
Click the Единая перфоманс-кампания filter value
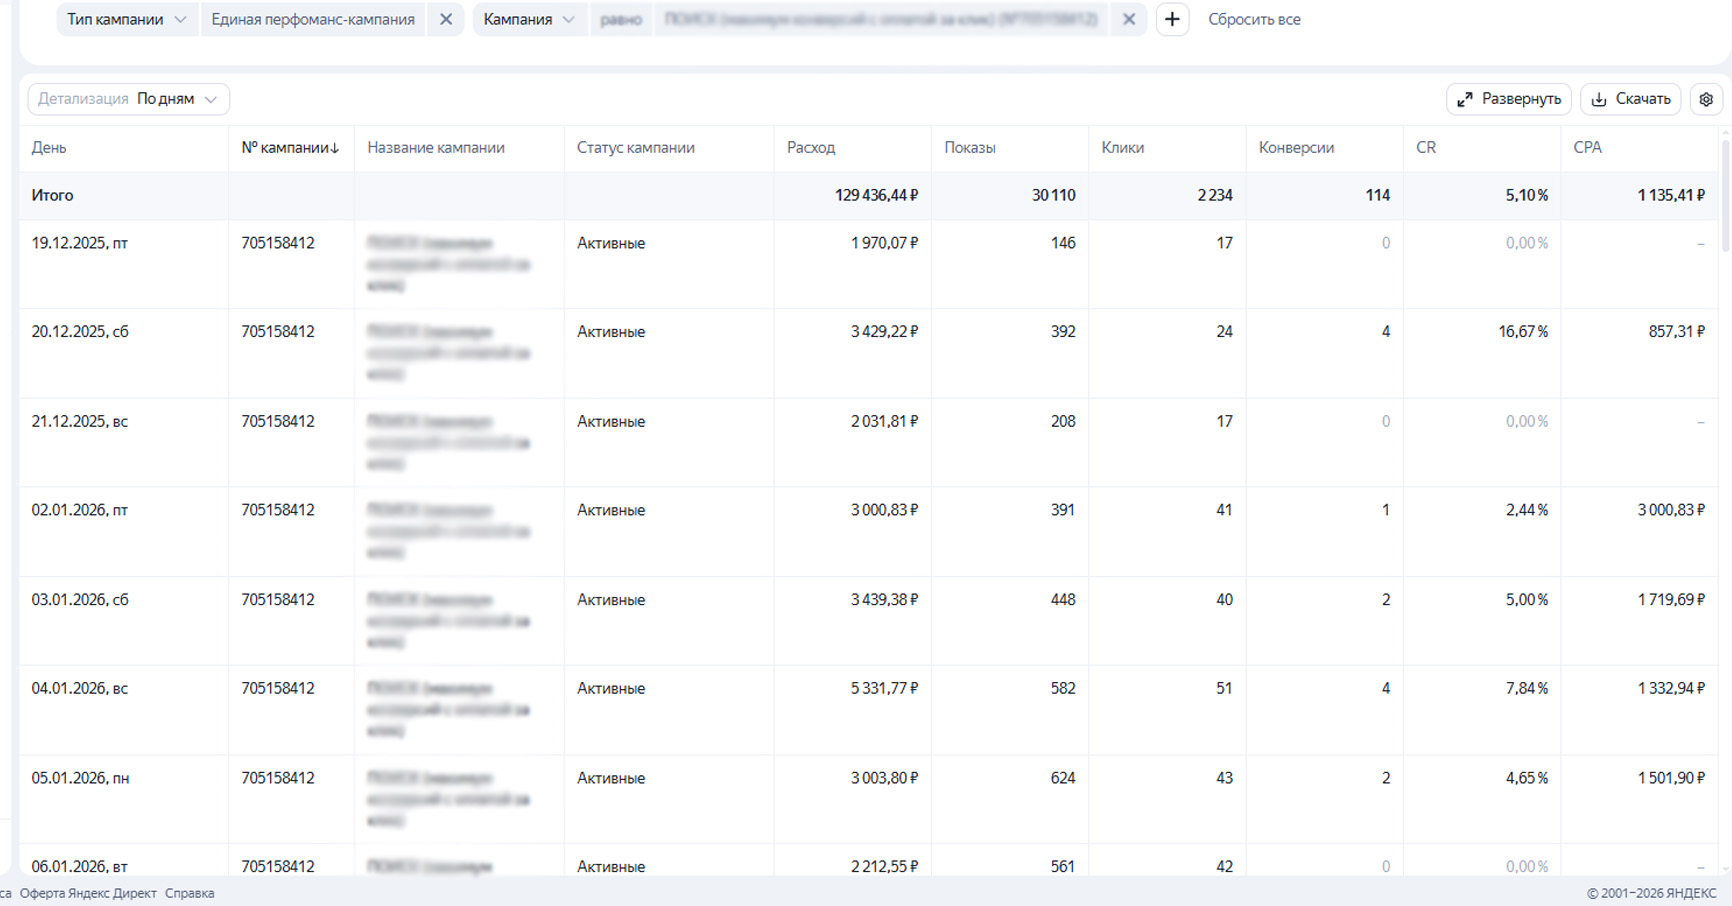click(x=313, y=19)
